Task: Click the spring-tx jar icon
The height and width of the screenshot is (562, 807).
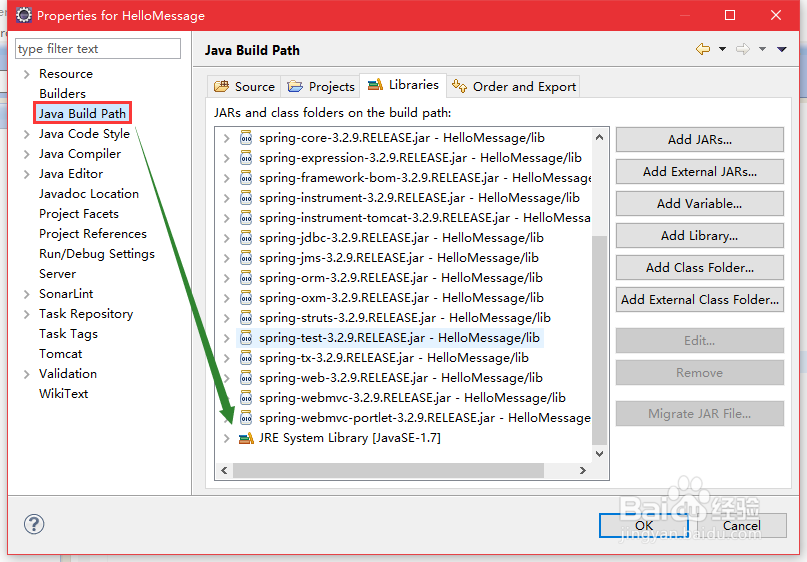Action: point(246,358)
